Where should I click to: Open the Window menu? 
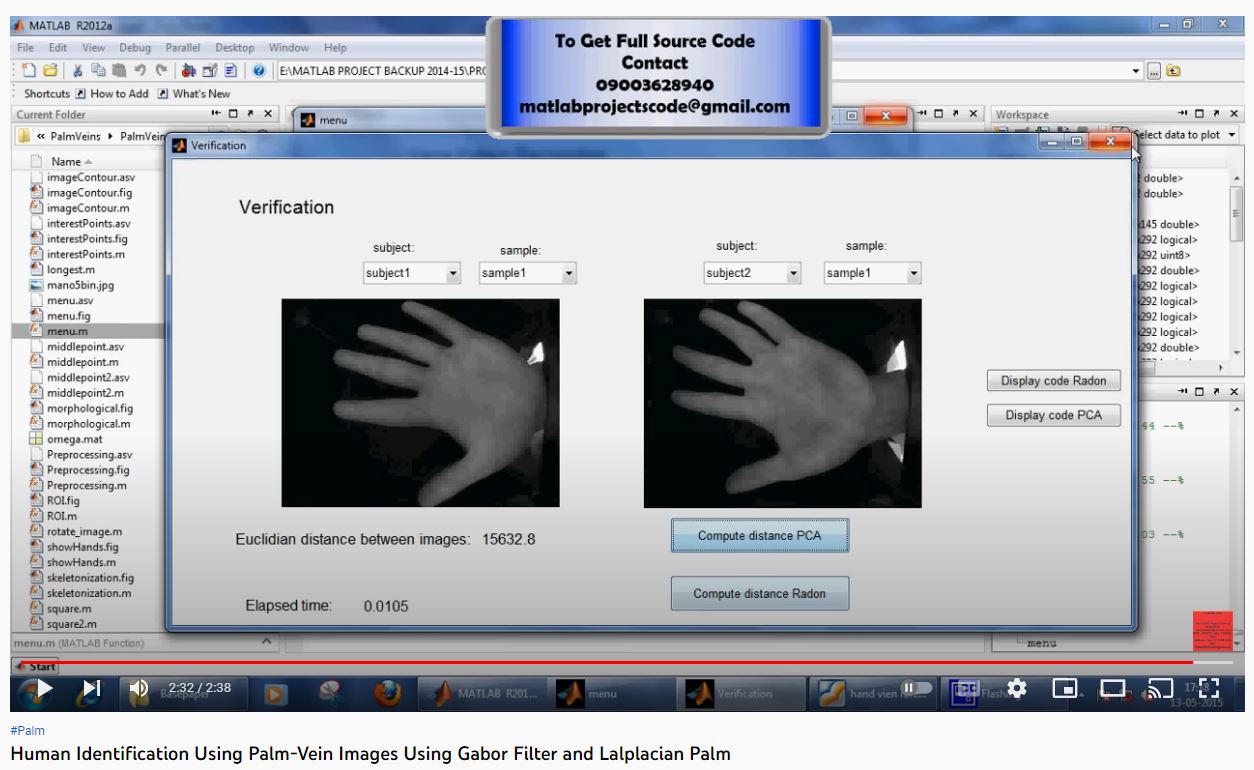[x=289, y=47]
